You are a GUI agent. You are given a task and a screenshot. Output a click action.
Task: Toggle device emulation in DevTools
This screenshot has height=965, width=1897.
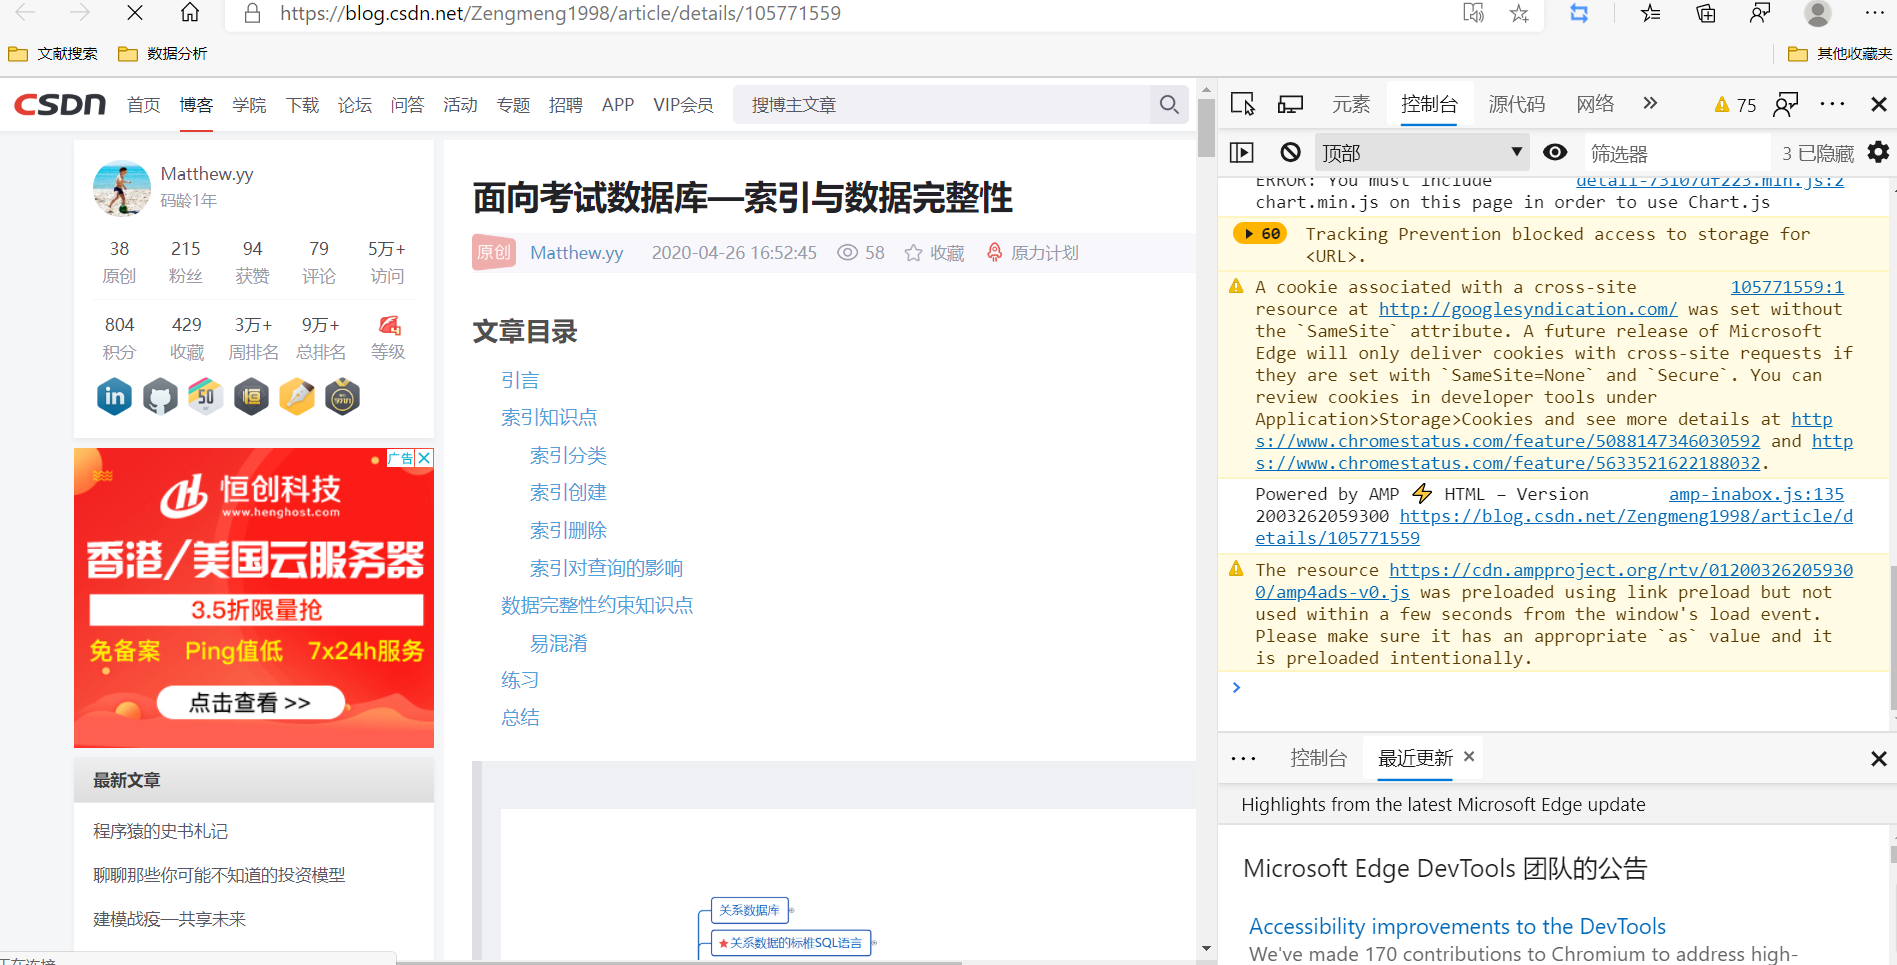(1290, 104)
